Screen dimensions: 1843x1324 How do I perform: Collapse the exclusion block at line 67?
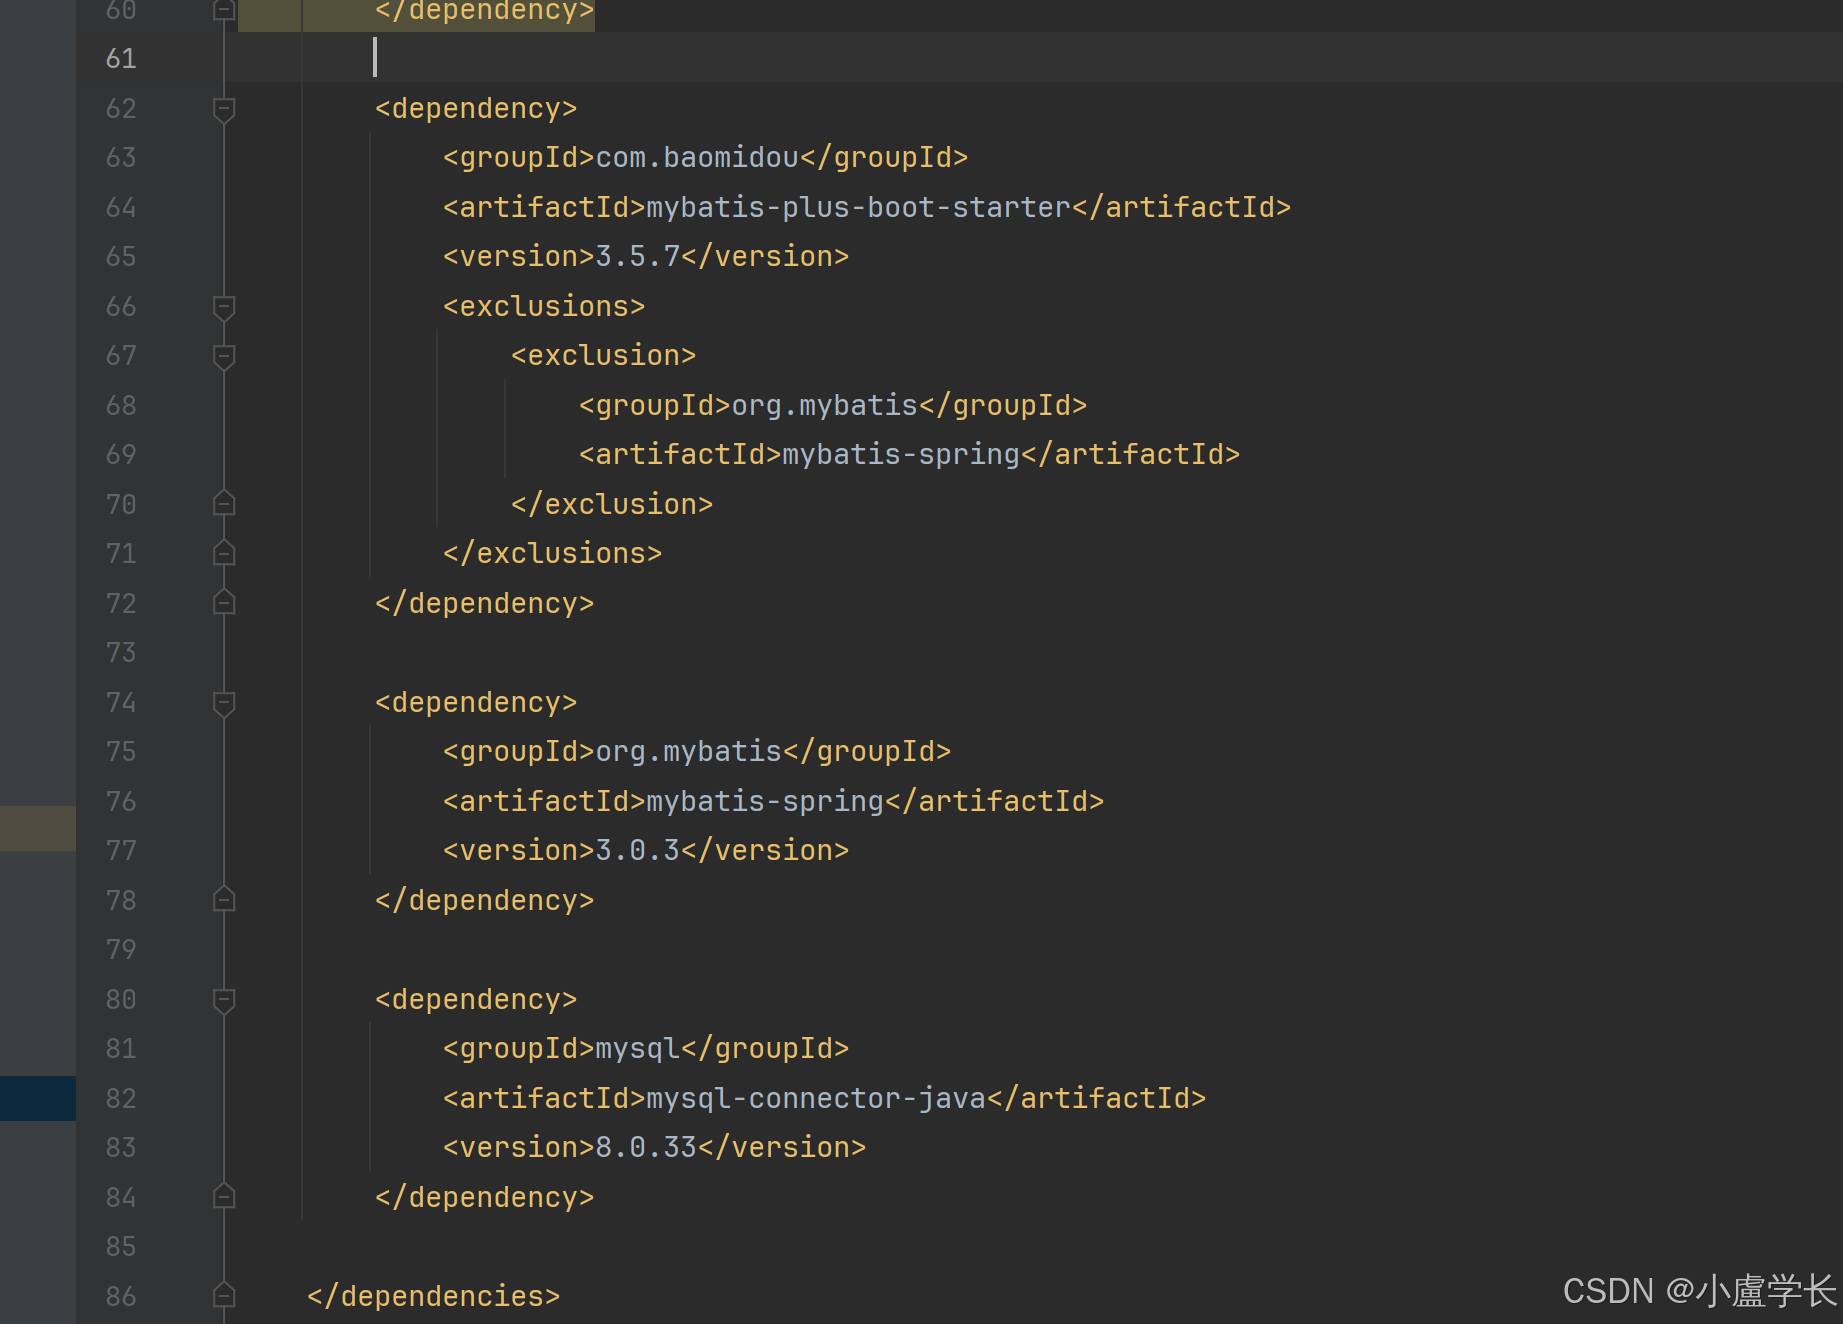(224, 356)
